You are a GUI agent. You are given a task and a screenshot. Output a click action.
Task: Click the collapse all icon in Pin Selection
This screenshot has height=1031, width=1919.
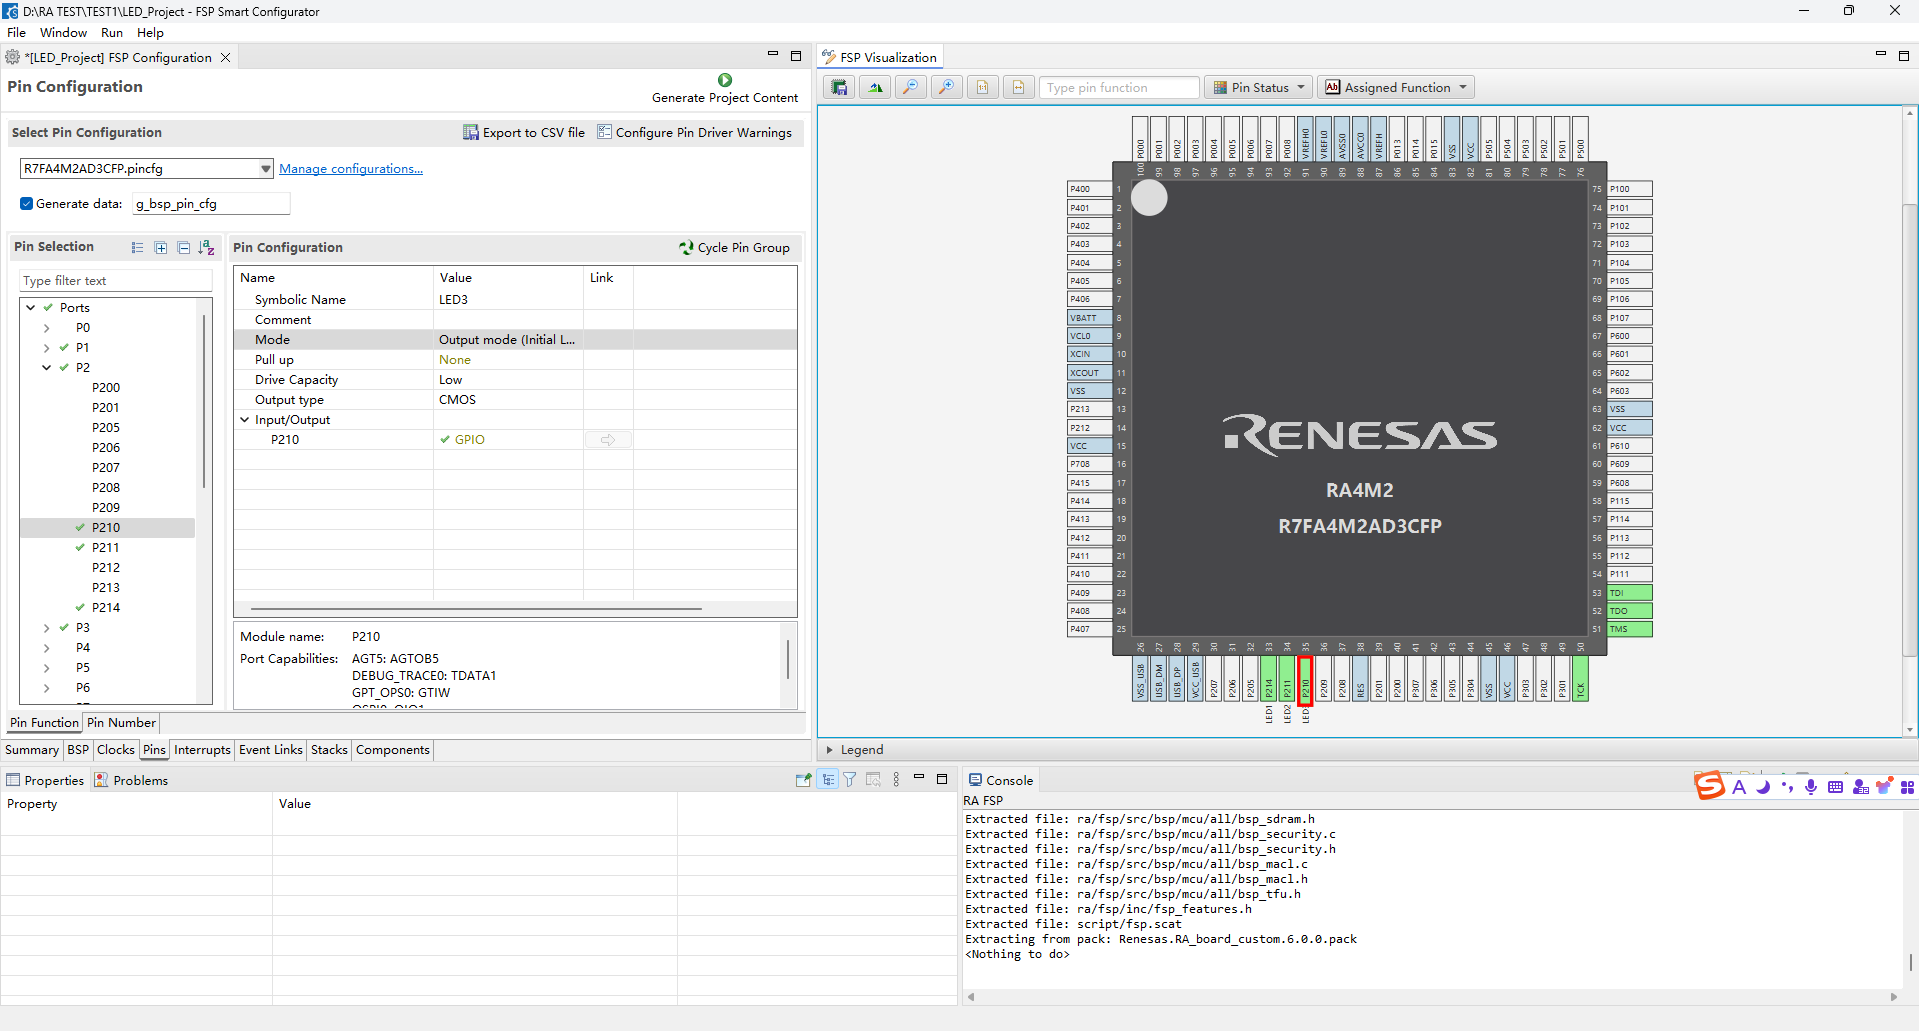point(184,248)
